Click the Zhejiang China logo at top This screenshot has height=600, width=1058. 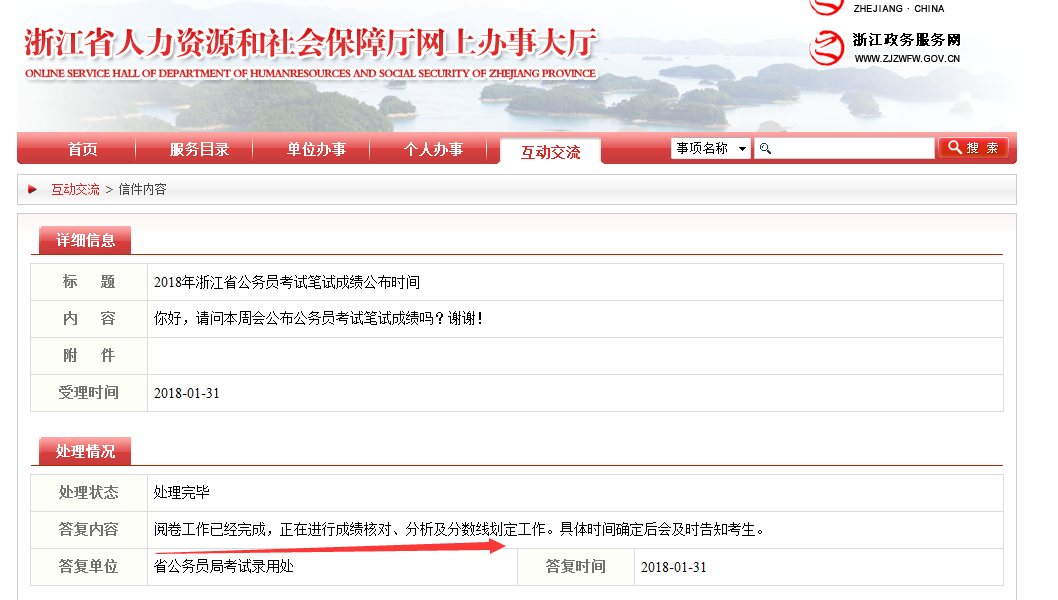(x=827, y=6)
